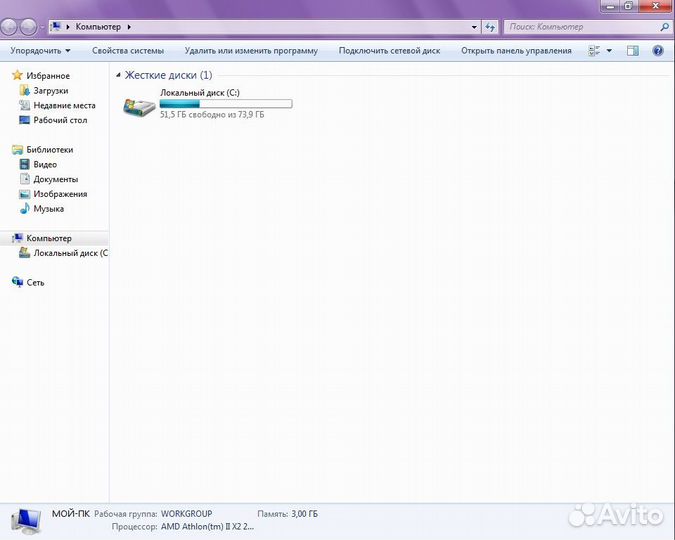This screenshot has height=540, width=675.
Task: Open Загрузки folder under Избранное
Action: 50,90
